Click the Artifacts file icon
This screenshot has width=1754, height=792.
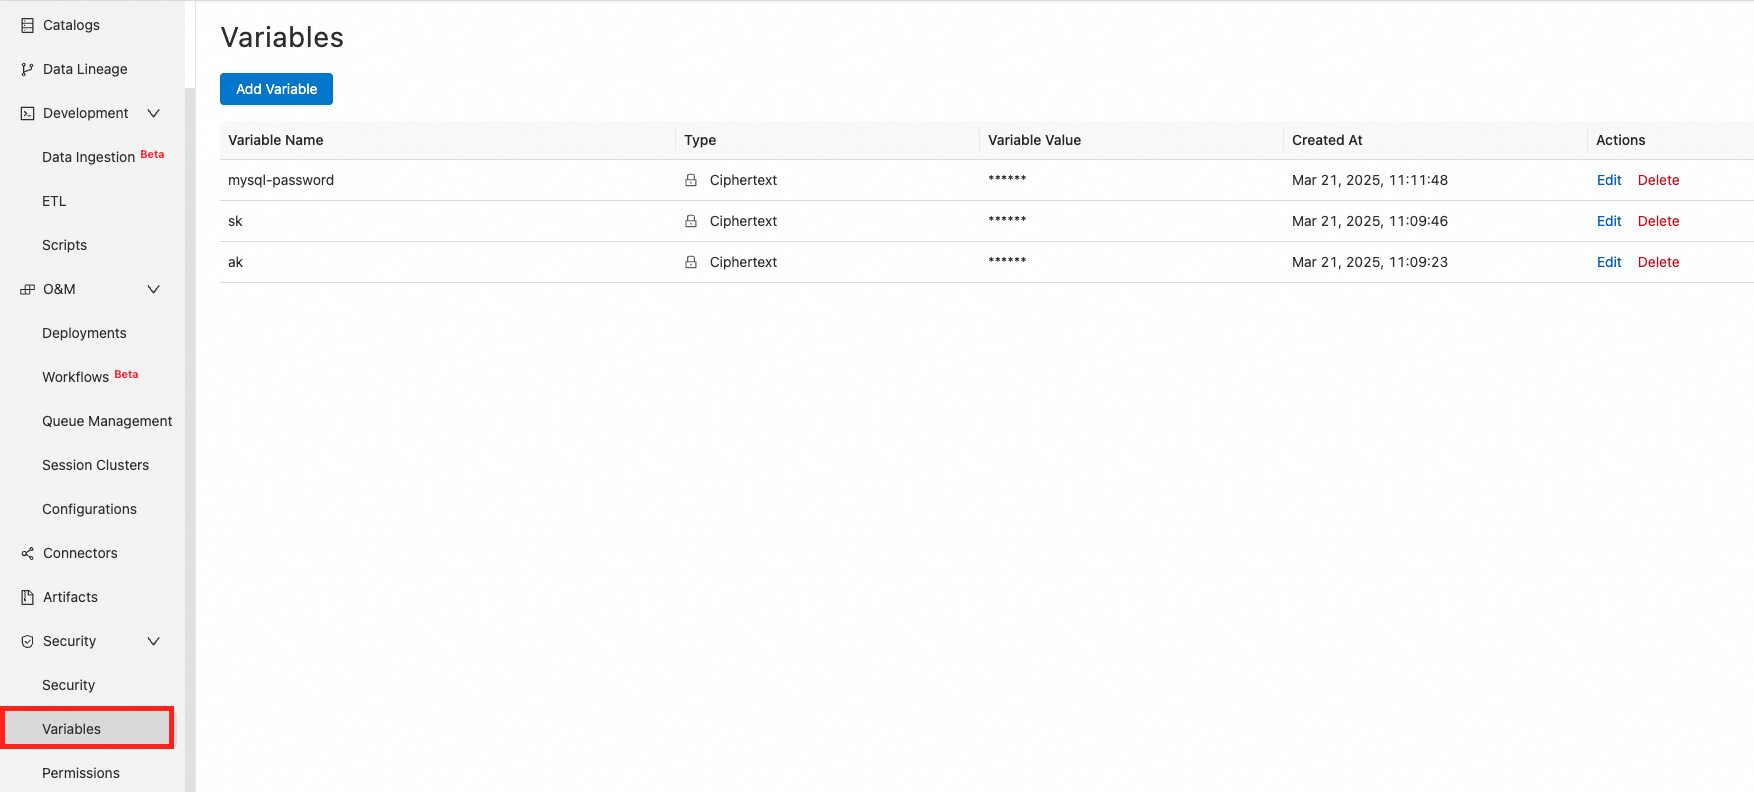(x=27, y=597)
